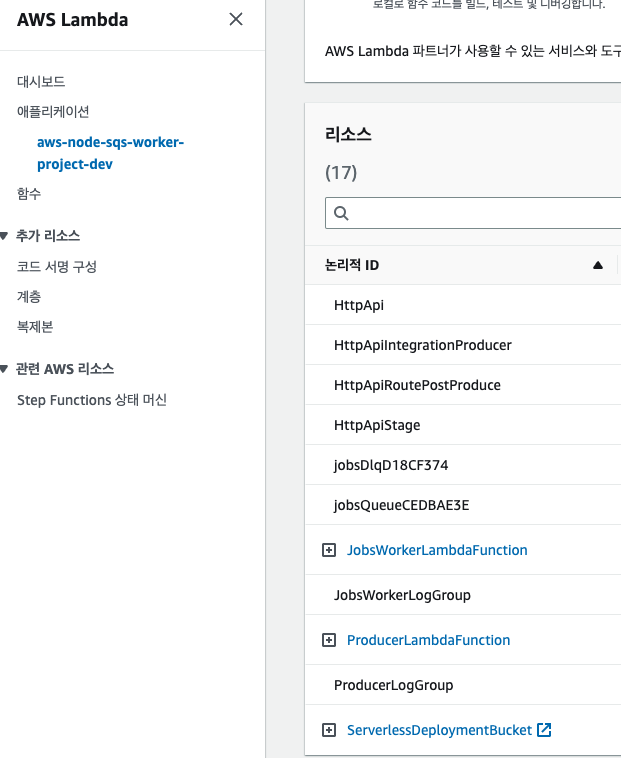
Task: Open 애플리케이션 in the sidebar
Action: [53, 112]
